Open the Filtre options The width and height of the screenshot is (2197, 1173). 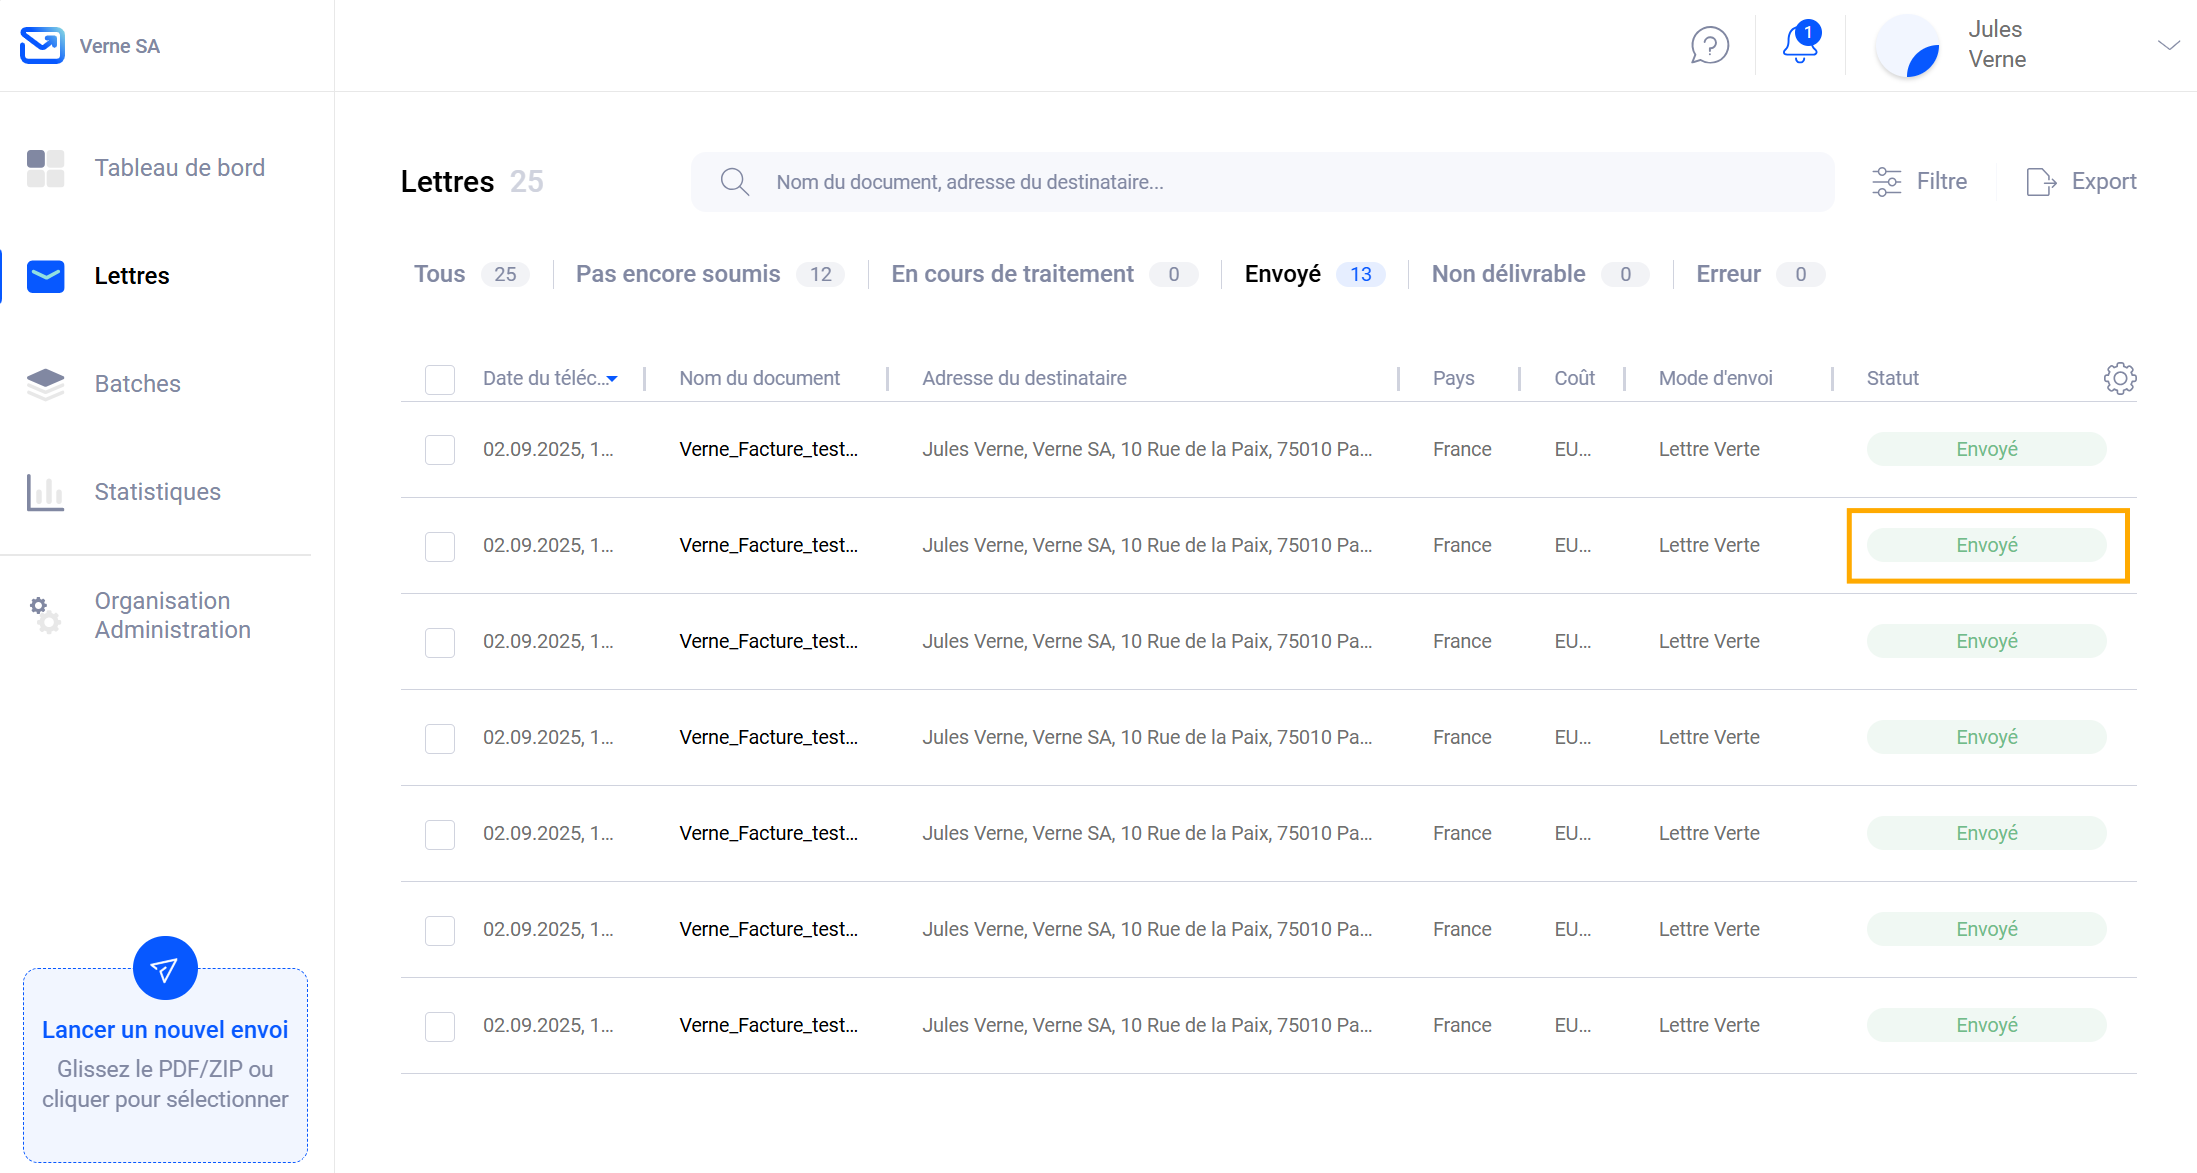click(x=1919, y=182)
